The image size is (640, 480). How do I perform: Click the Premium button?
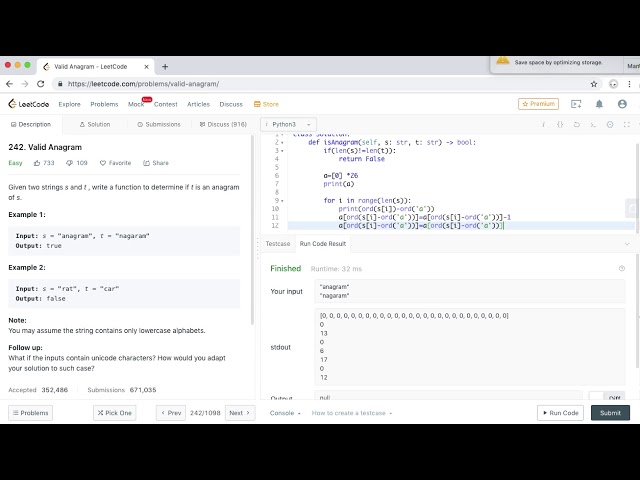click(538, 104)
